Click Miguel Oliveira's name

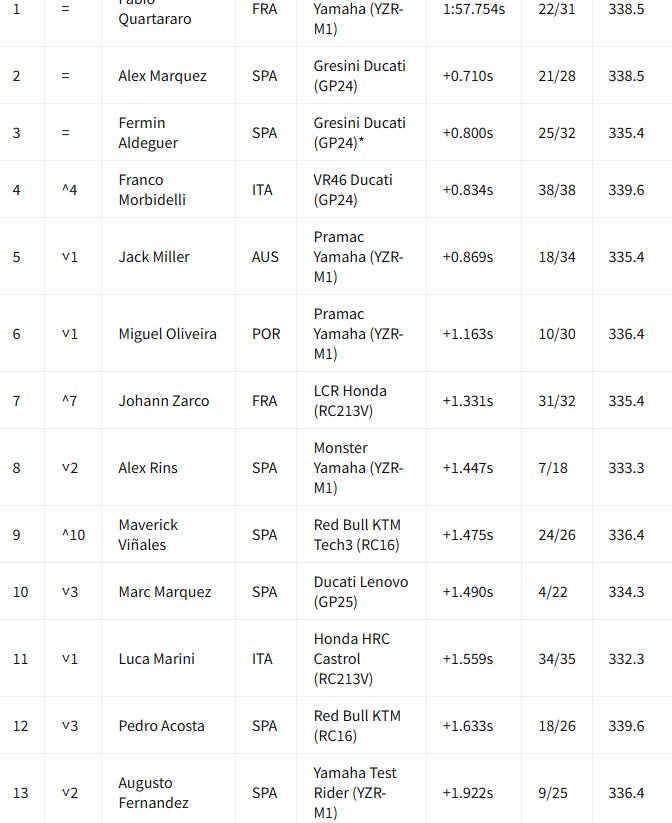(x=167, y=334)
